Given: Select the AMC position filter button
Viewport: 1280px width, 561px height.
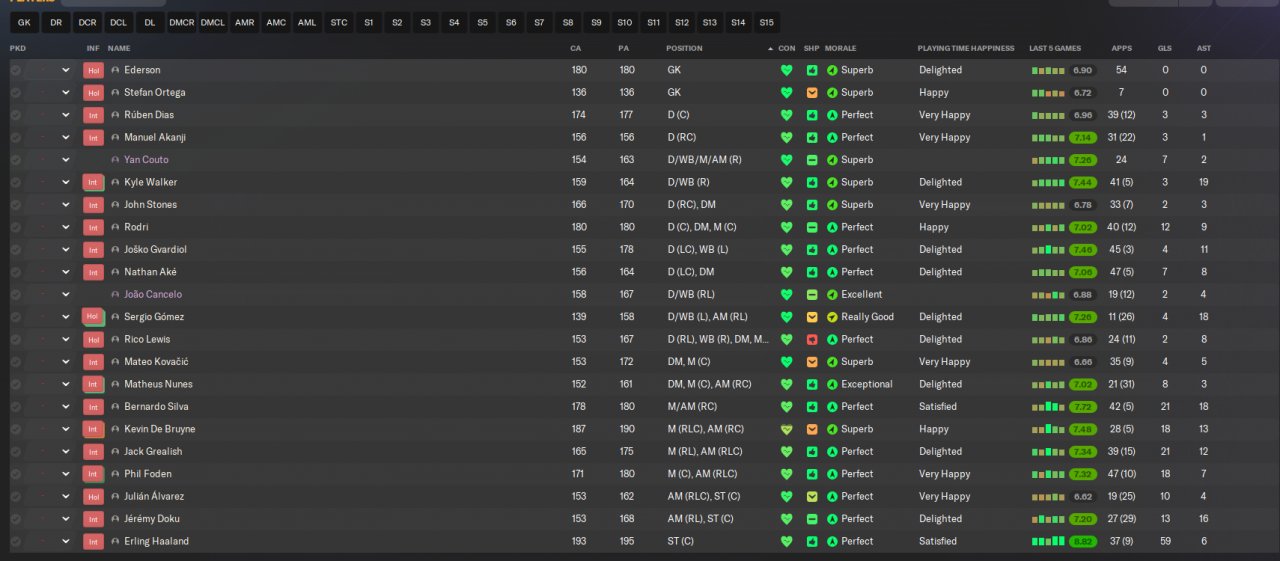Looking at the screenshot, I should pyautogui.click(x=276, y=22).
